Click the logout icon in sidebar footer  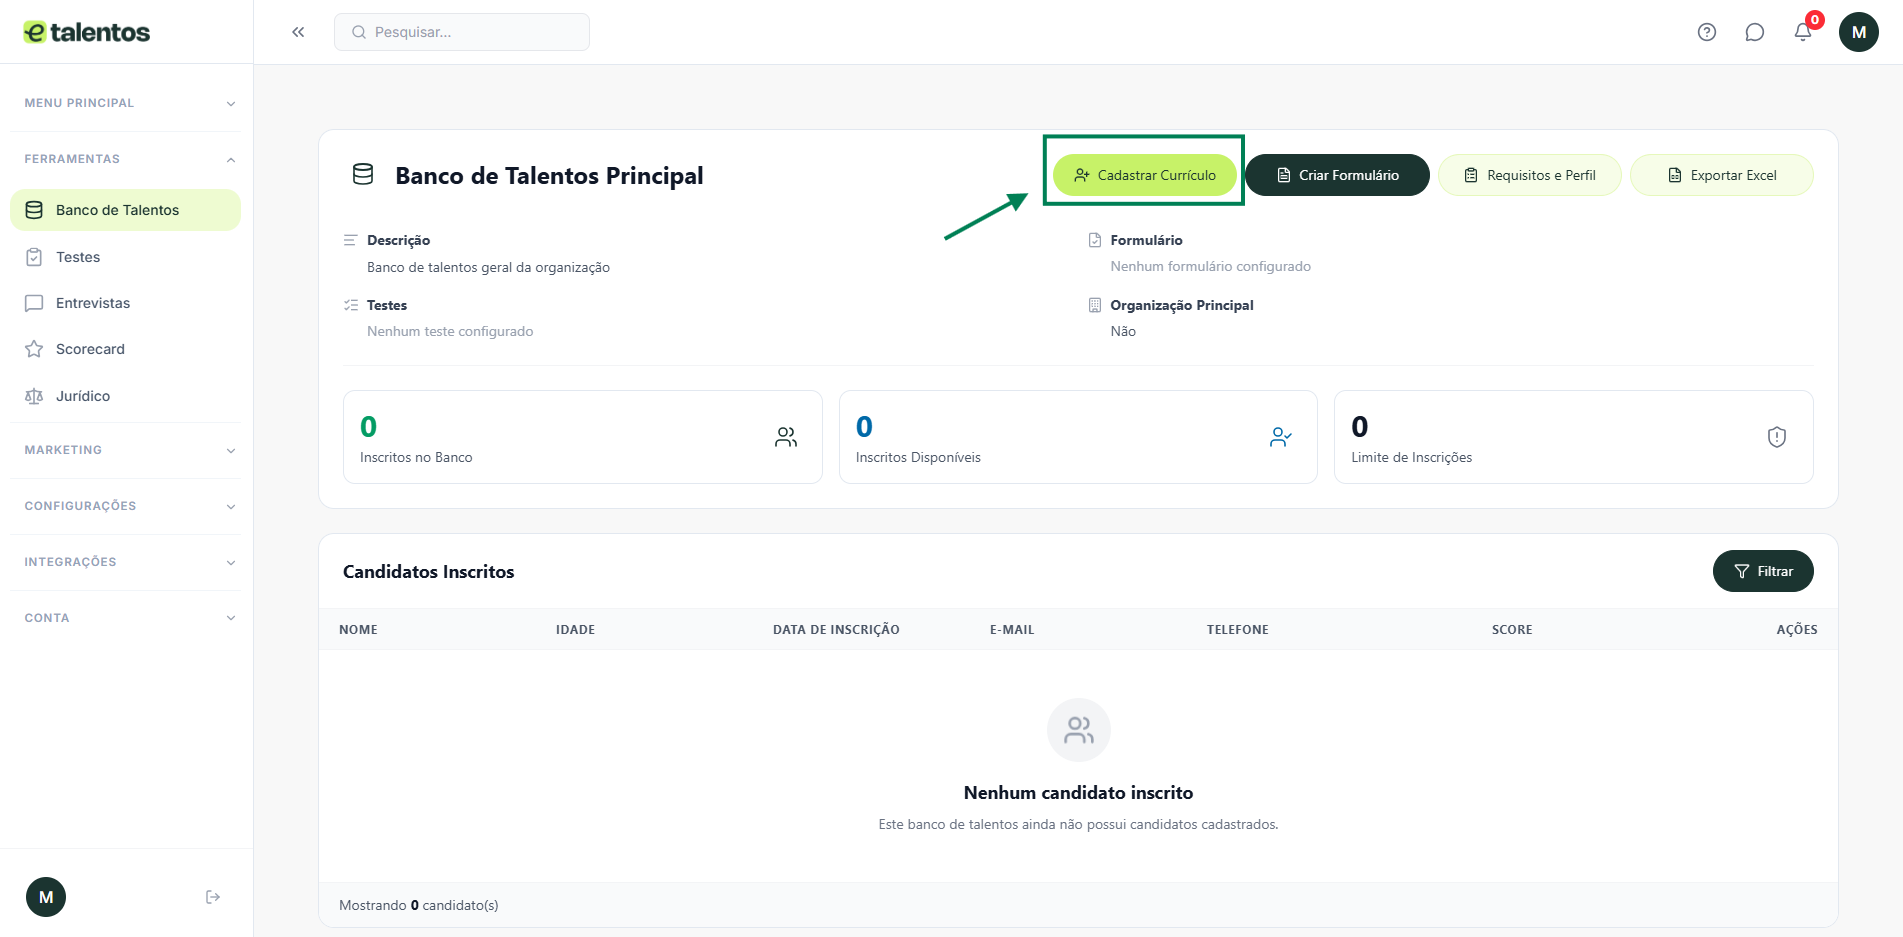(213, 897)
